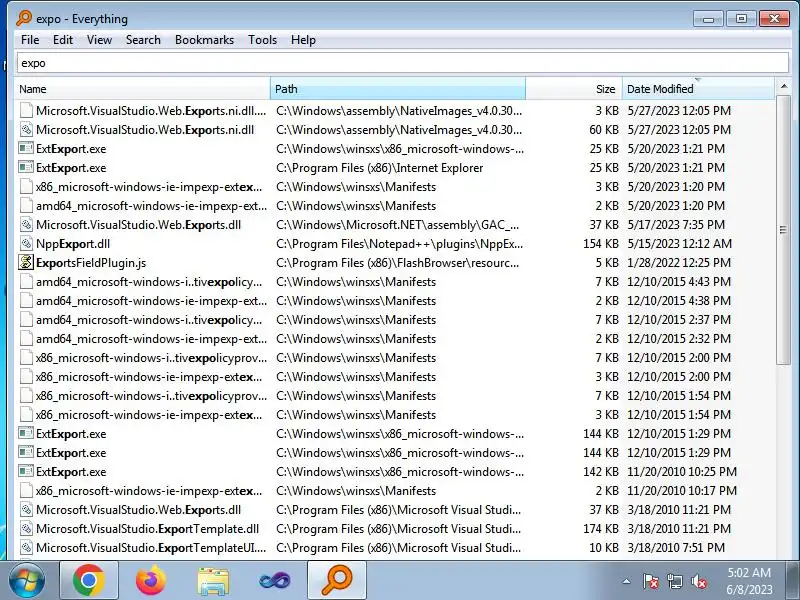
Task: Open Action Center flag tray icon
Action: pos(651,581)
